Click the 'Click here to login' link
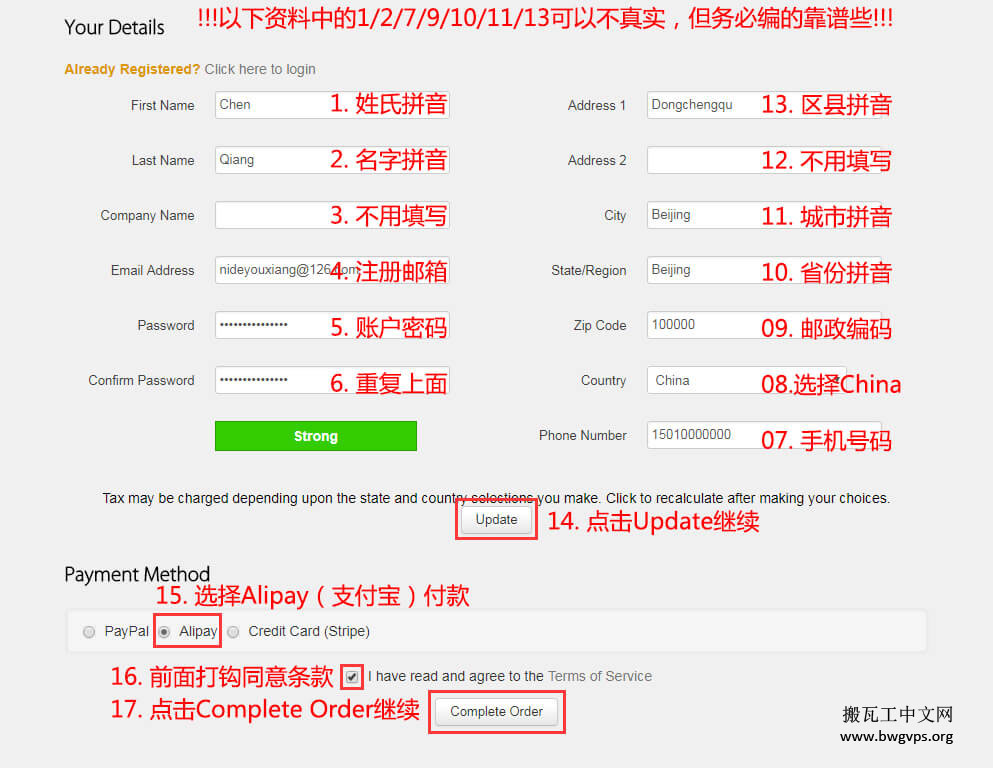This screenshot has height=768, width=993. click(x=260, y=69)
